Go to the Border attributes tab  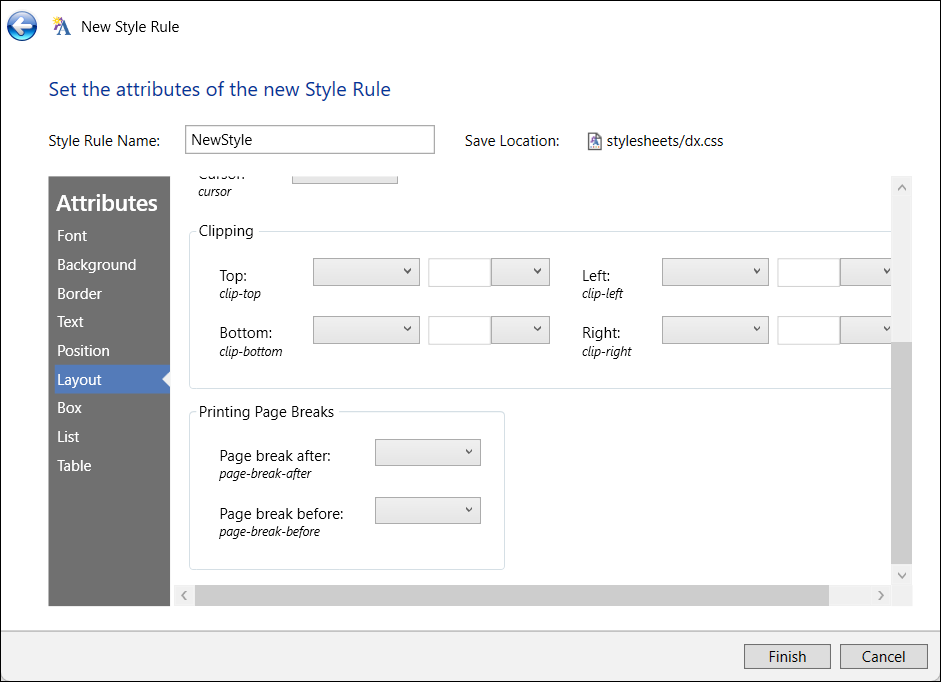(79, 294)
